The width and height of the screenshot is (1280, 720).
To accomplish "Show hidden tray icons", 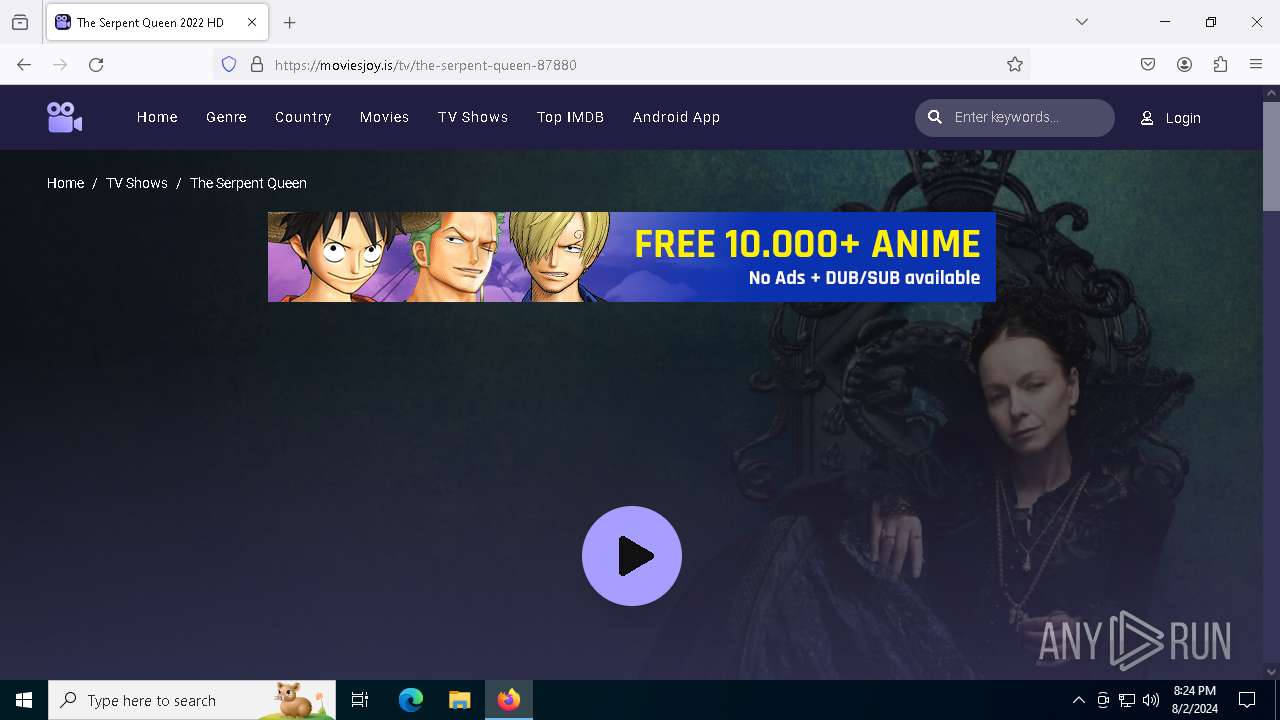I will tap(1078, 700).
